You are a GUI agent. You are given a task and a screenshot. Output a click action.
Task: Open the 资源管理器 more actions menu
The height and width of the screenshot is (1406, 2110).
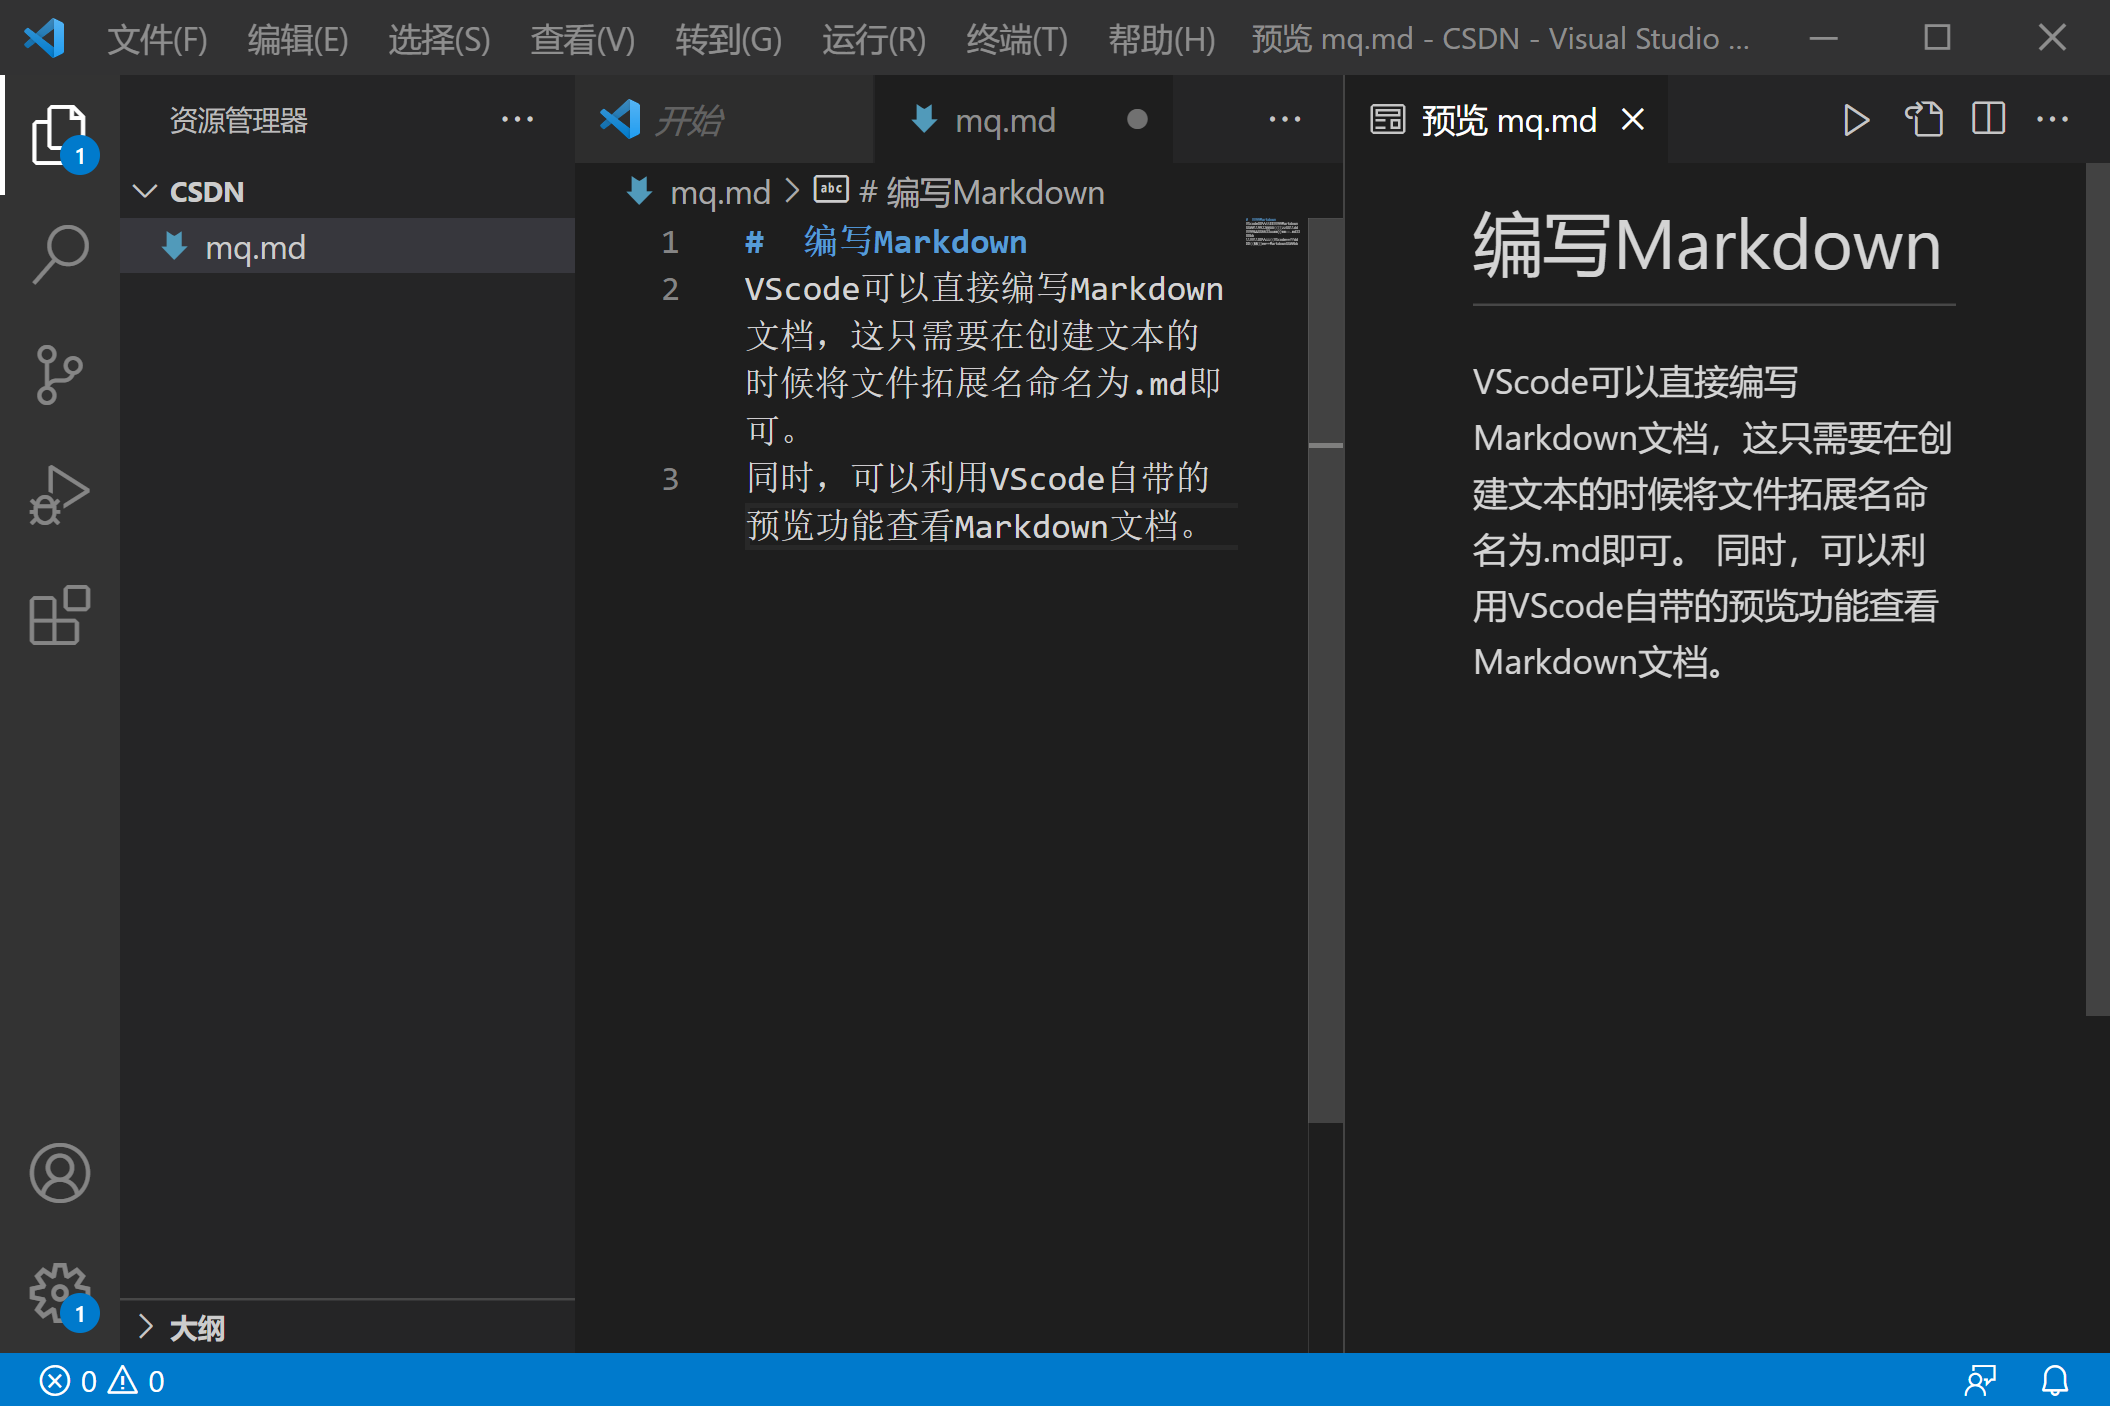point(517,120)
